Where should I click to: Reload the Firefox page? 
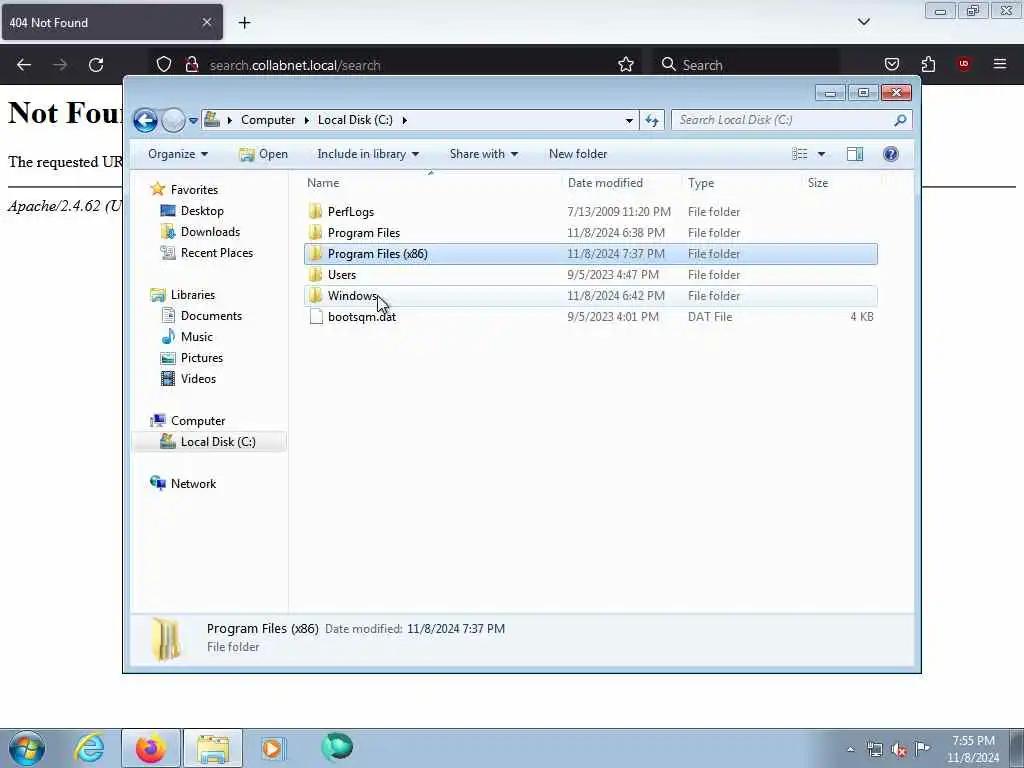[96, 65]
